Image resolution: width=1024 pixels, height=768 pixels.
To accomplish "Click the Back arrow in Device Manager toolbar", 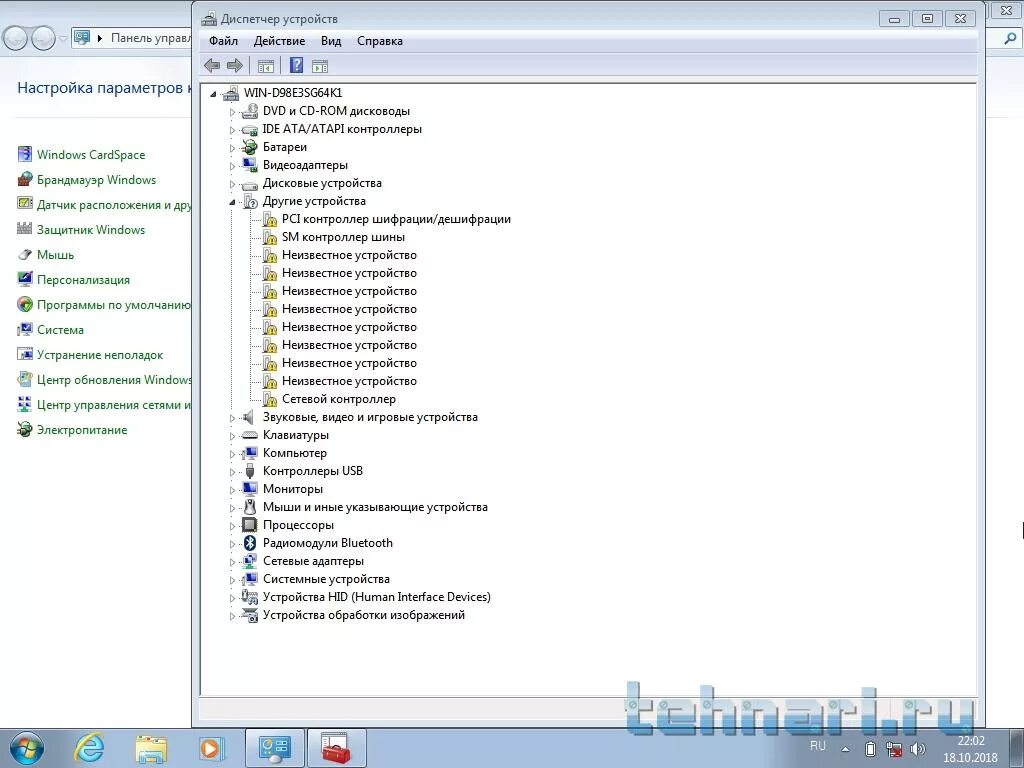I will click(212, 65).
